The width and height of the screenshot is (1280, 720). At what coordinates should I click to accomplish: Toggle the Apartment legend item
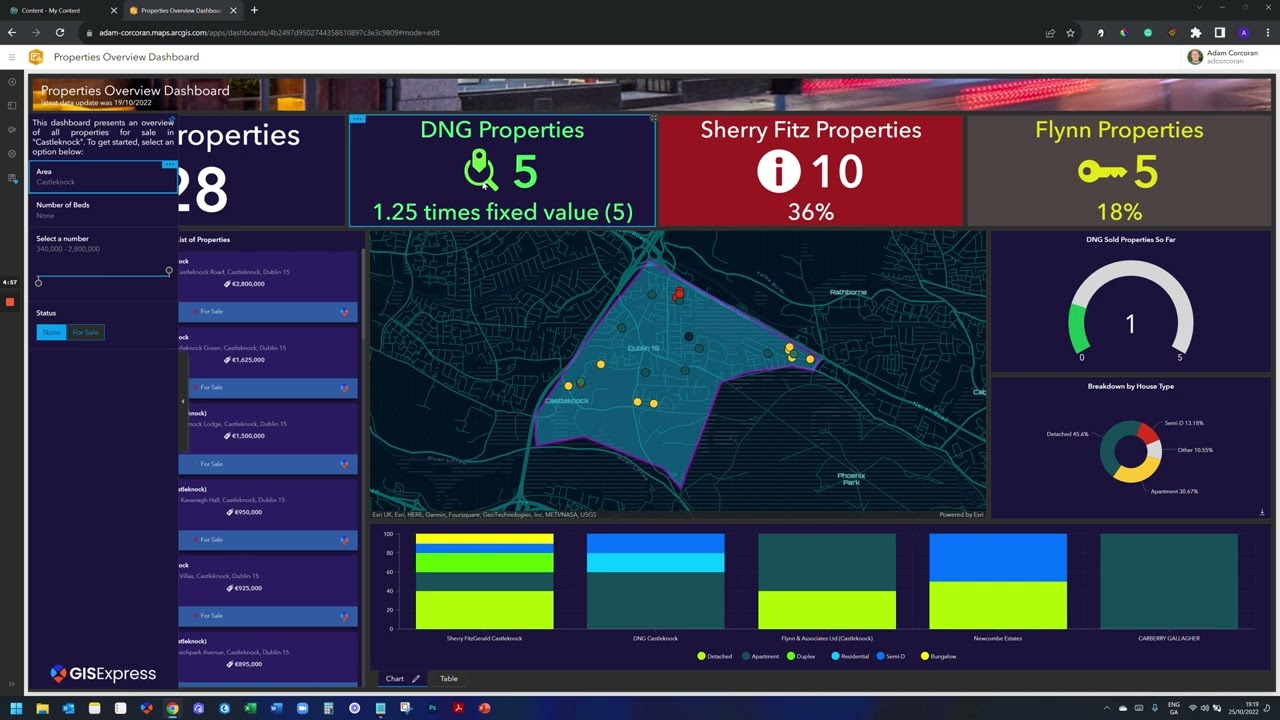click(x=760, y=657)
